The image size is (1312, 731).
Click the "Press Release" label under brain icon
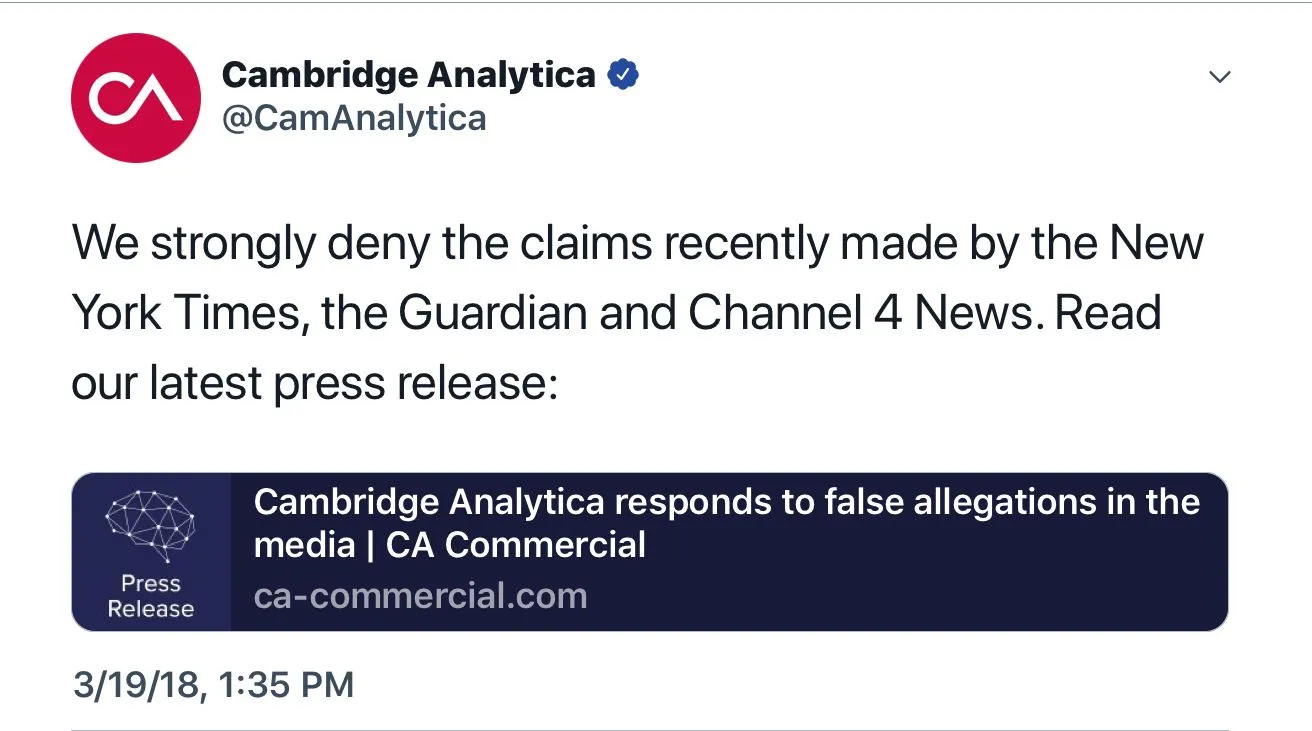click(151, 596)
